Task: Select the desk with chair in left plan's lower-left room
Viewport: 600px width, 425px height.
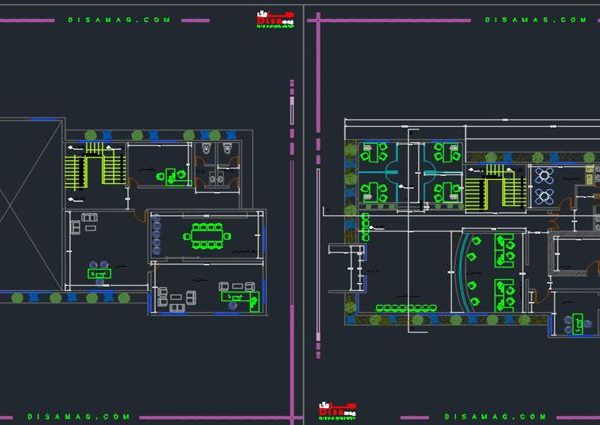Action: click(99, 270)
